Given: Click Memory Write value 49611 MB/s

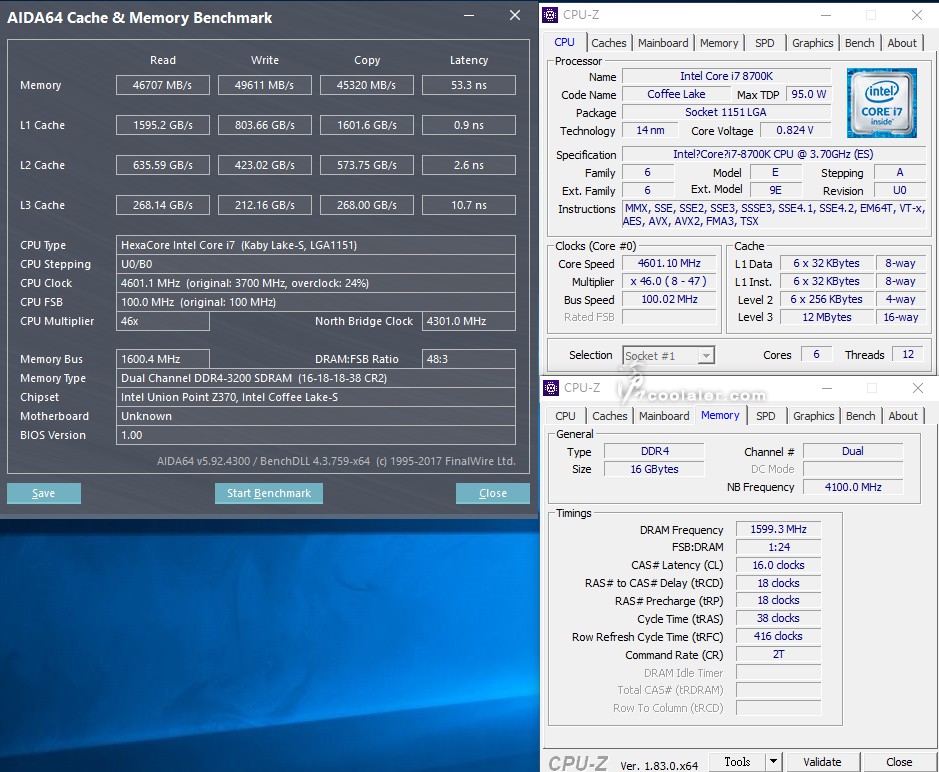Looking at the screenshot, I should coord(265,85).
